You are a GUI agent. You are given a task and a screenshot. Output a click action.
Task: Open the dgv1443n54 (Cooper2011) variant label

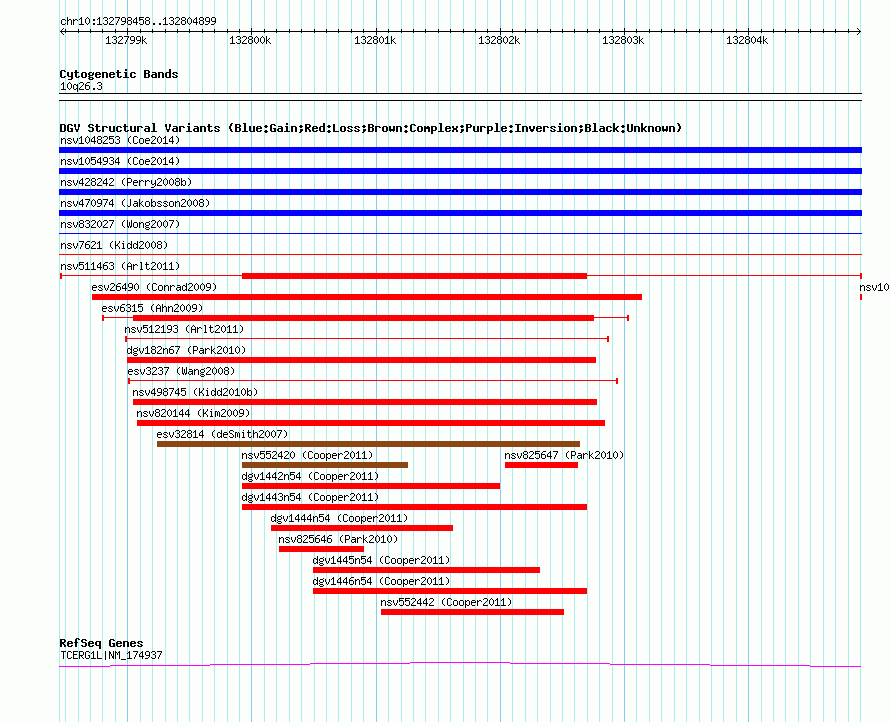[x=310, y=497]
